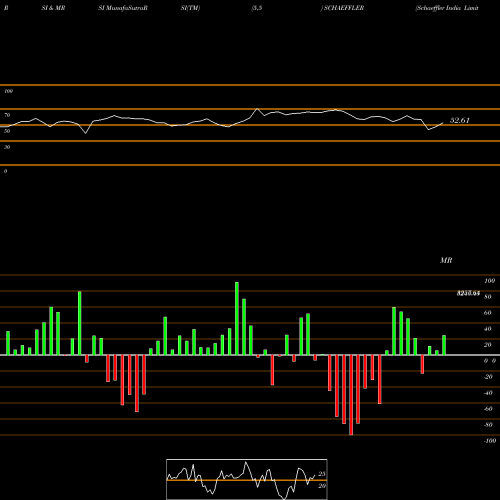The image size is (500, 500).
Task: Open the mini chart thumbnail at bottom
Action: 247,479
